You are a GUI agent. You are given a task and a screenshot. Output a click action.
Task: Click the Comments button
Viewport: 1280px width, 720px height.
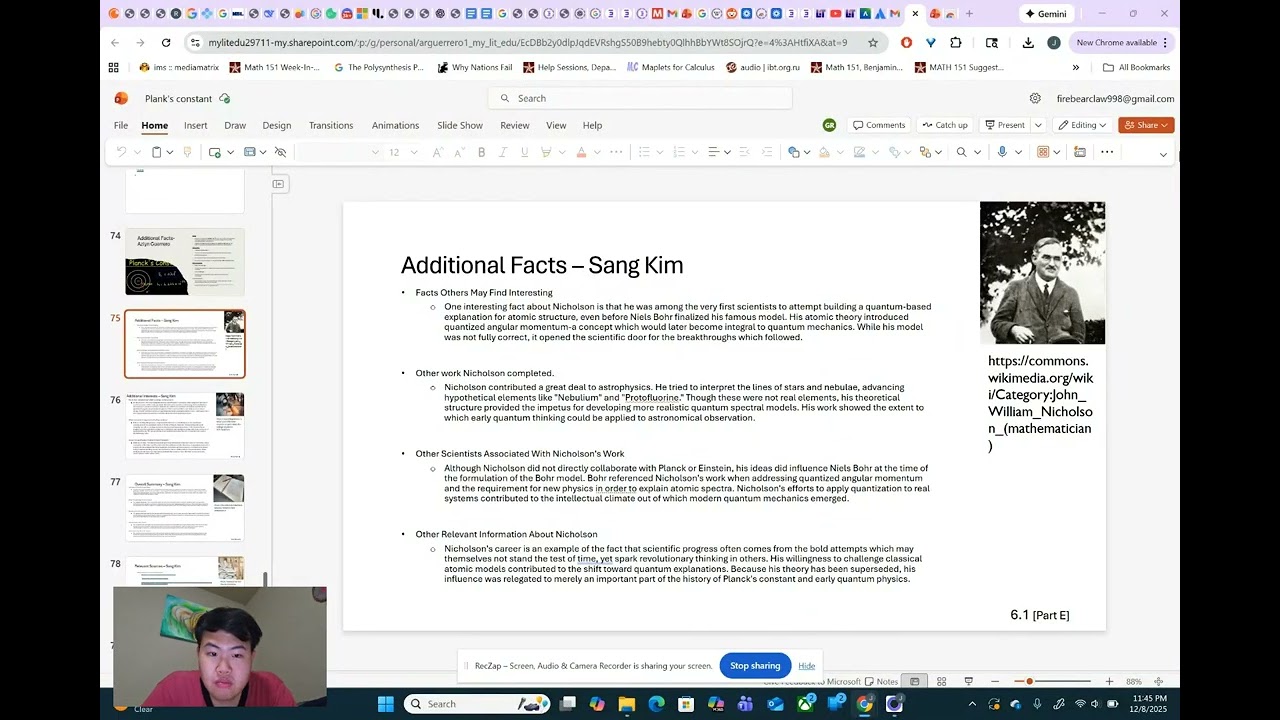pyautogui.click(x=879, y=125)
